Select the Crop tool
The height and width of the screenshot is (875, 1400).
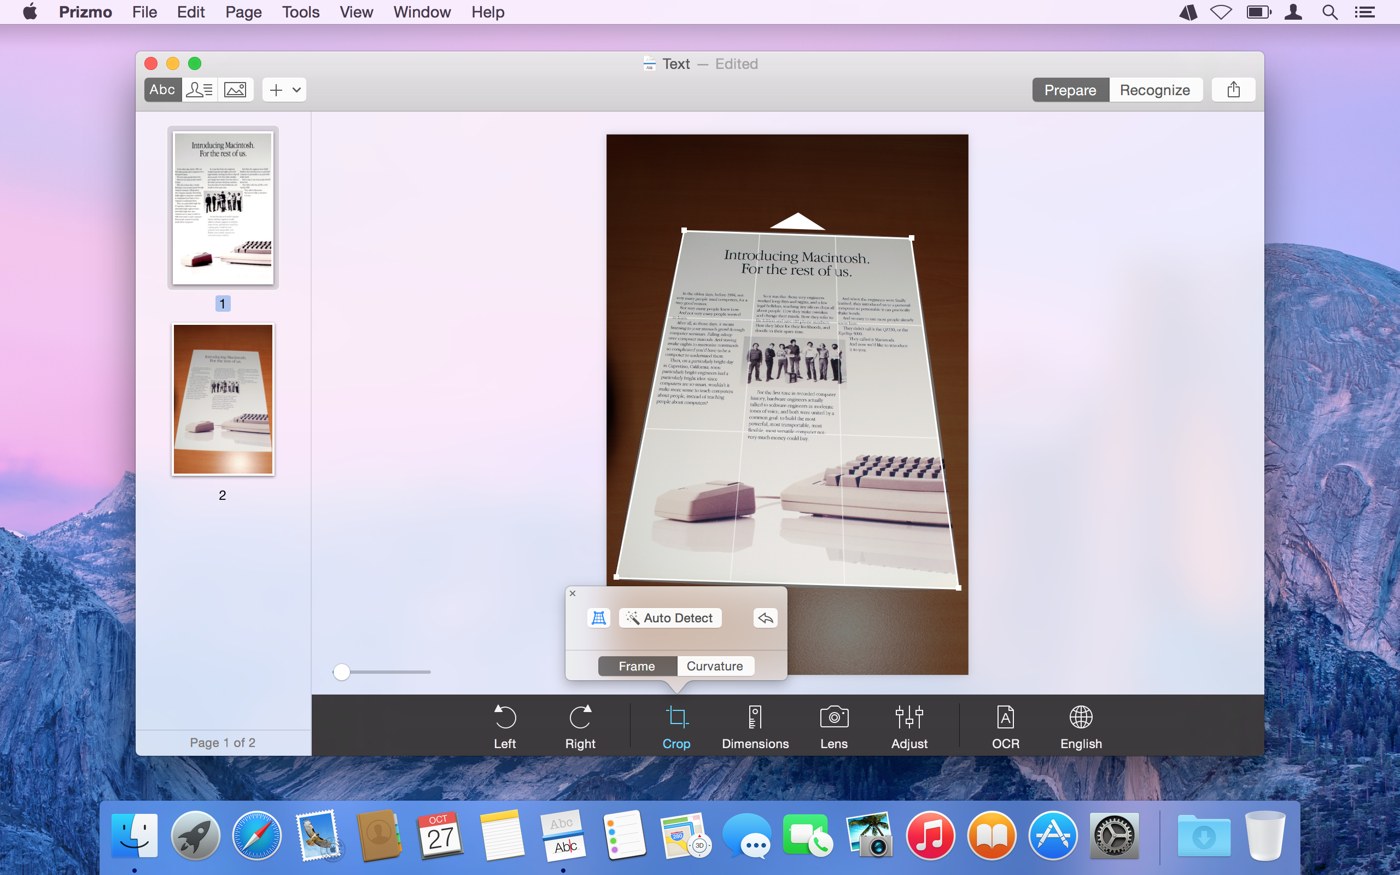coord(677,727)
